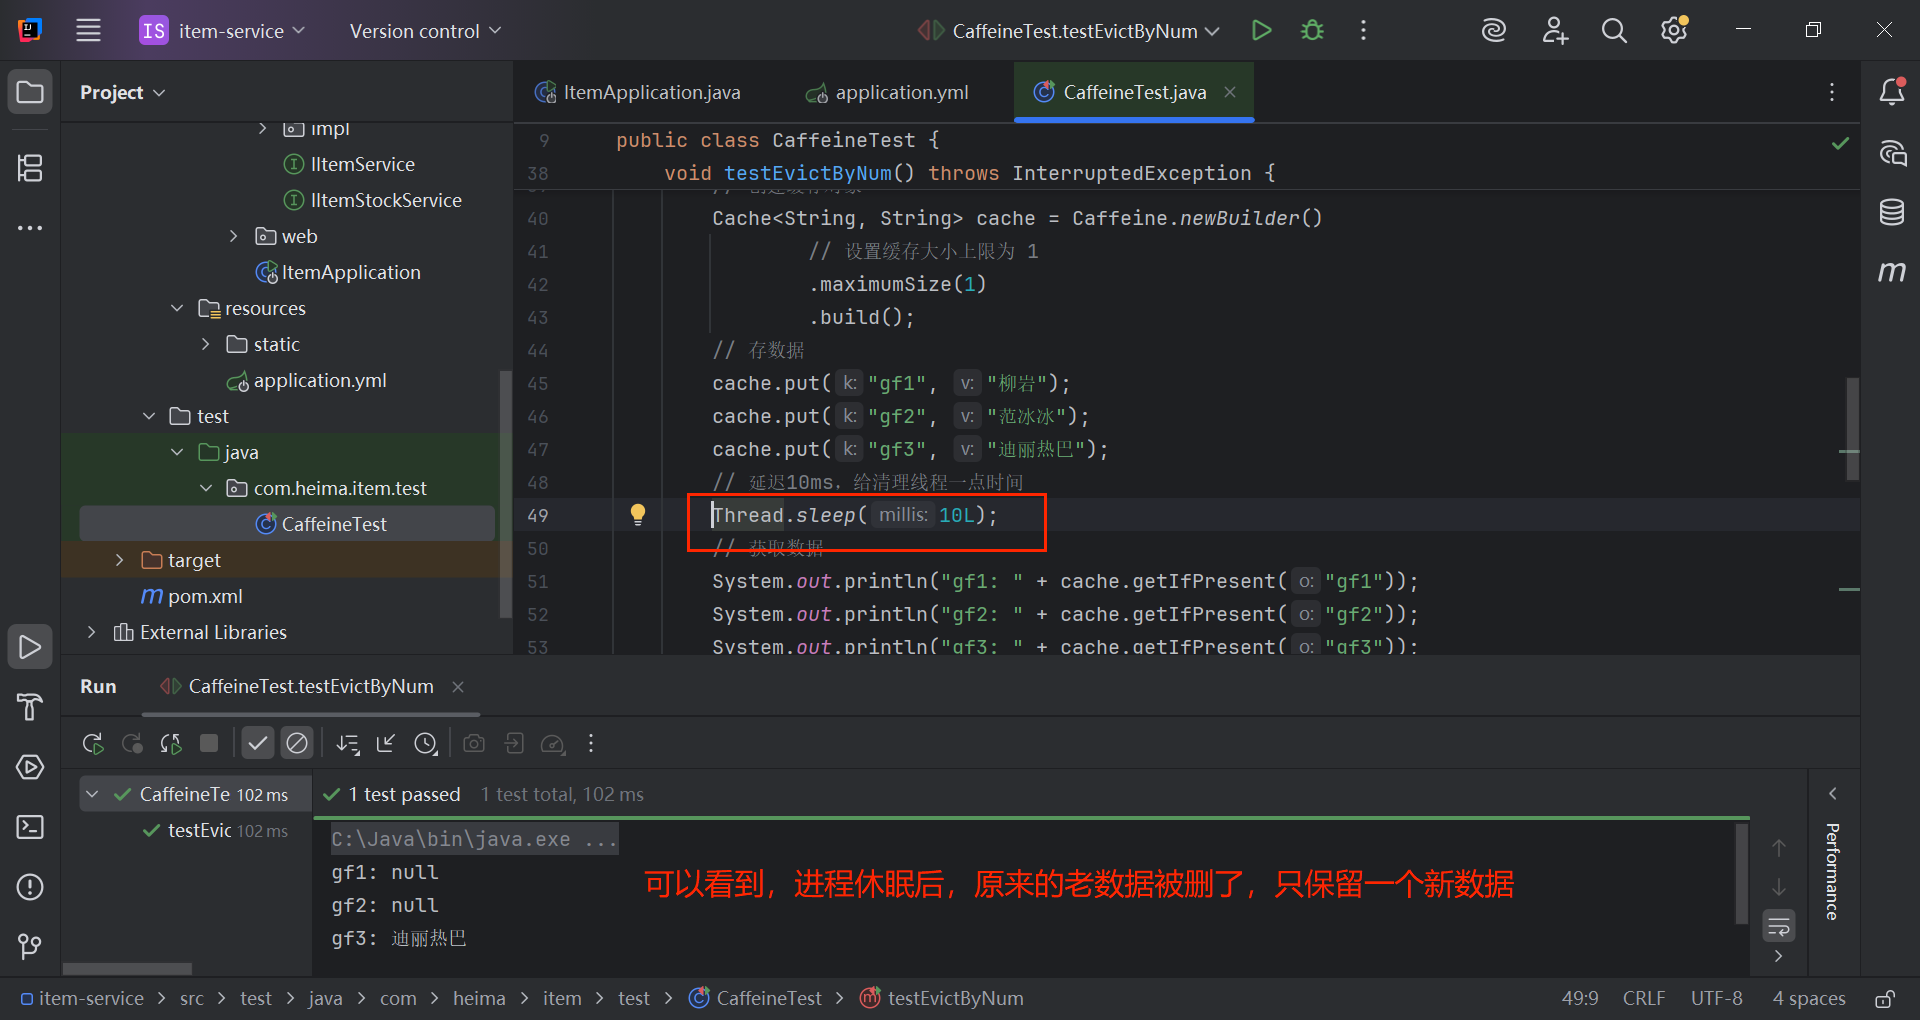This screenshot has width=1920, height=1020.
Task: Expand the web package
Action: click(234, 236)
